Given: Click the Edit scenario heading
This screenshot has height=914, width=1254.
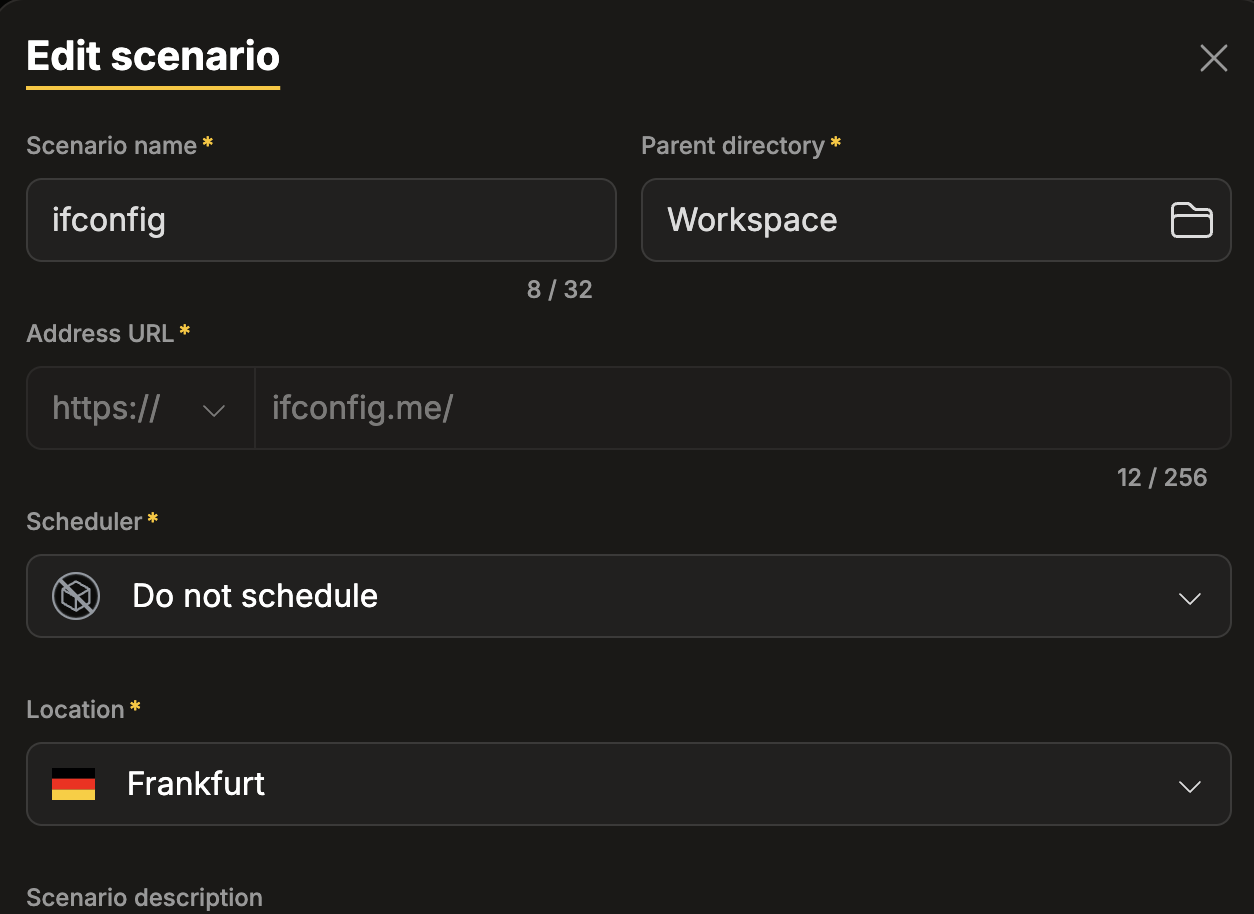Looking at the screenshot, I should click(153, 56).
